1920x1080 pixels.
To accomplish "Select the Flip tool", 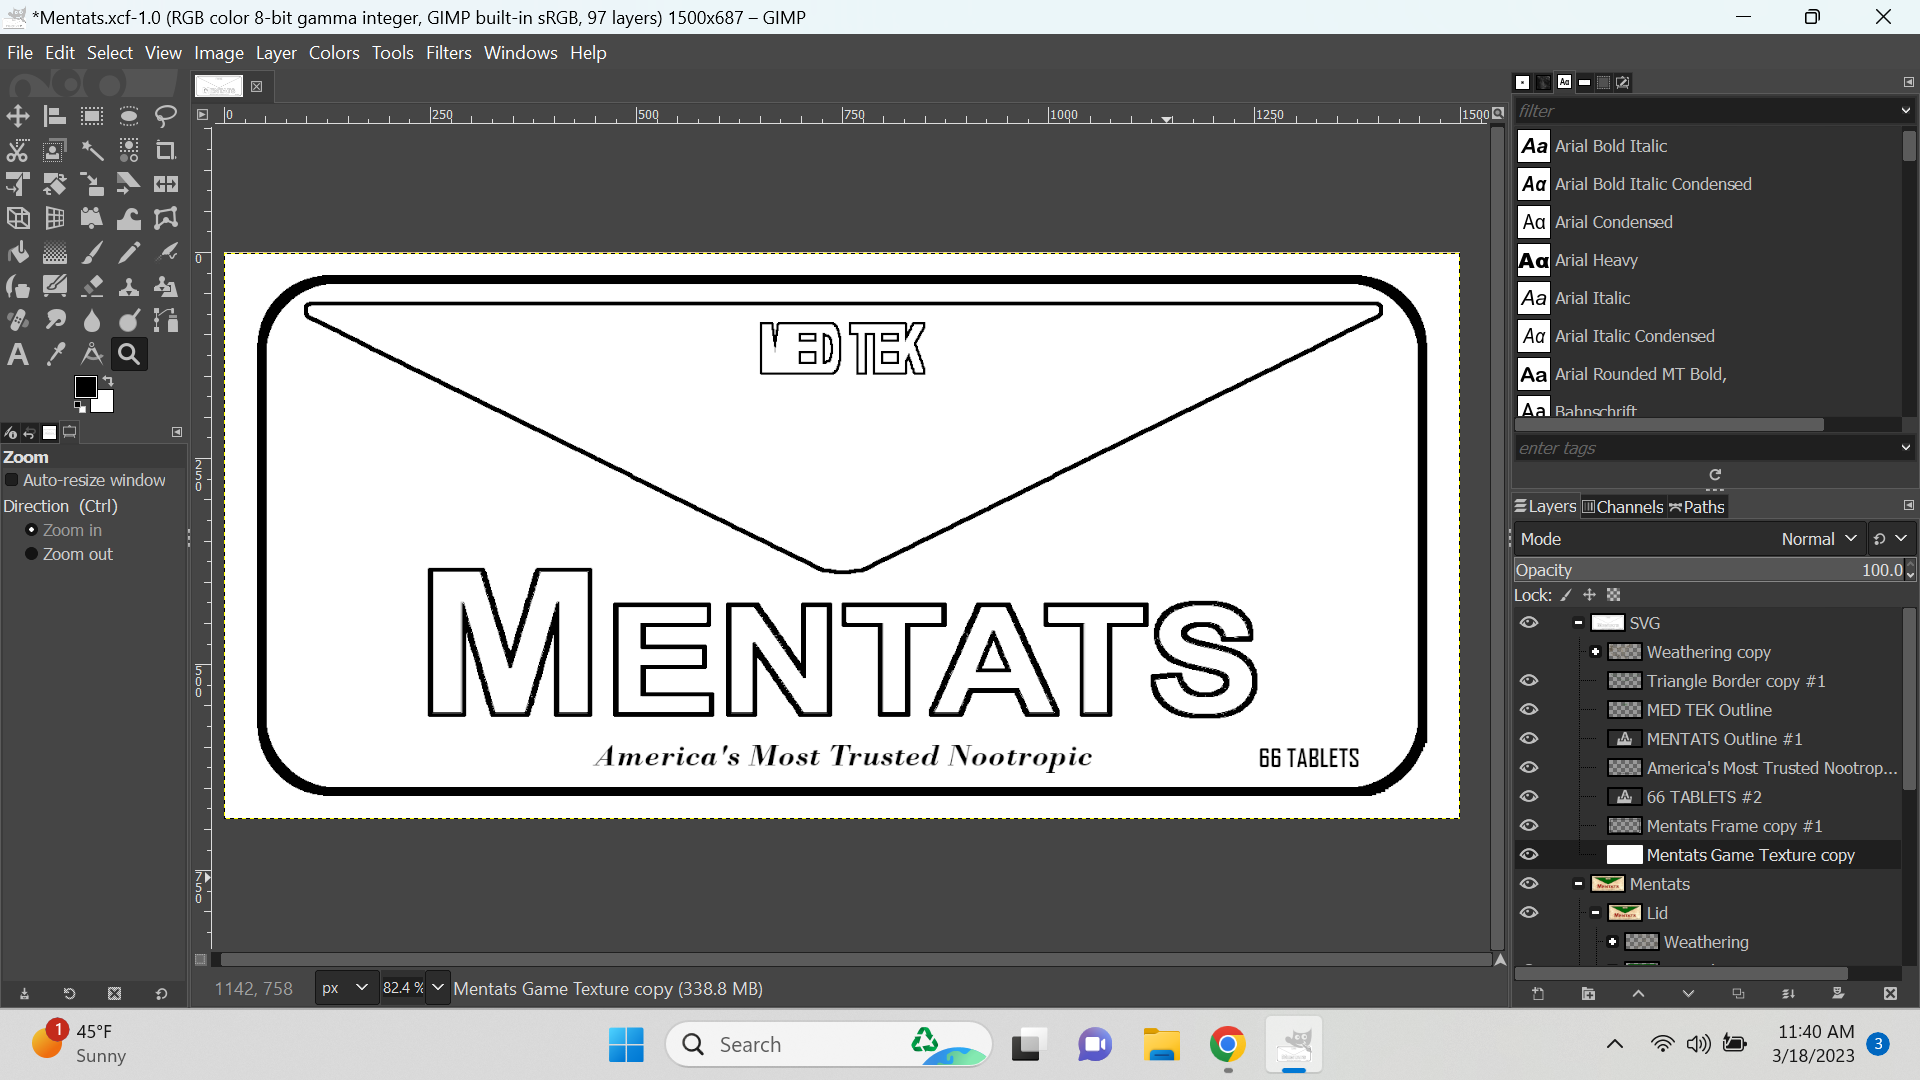I will pyautogui.click(x=166, y=184).
